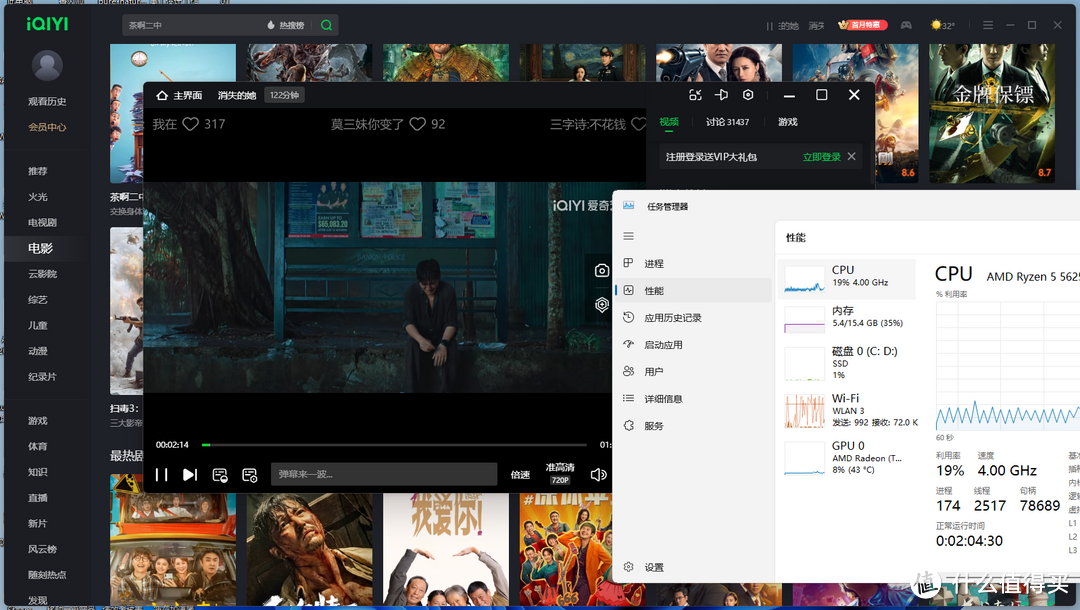The image size is (1080, 610).
Task: Select 电影 in the iQIYI sidebar
Action: coord(41,248)
